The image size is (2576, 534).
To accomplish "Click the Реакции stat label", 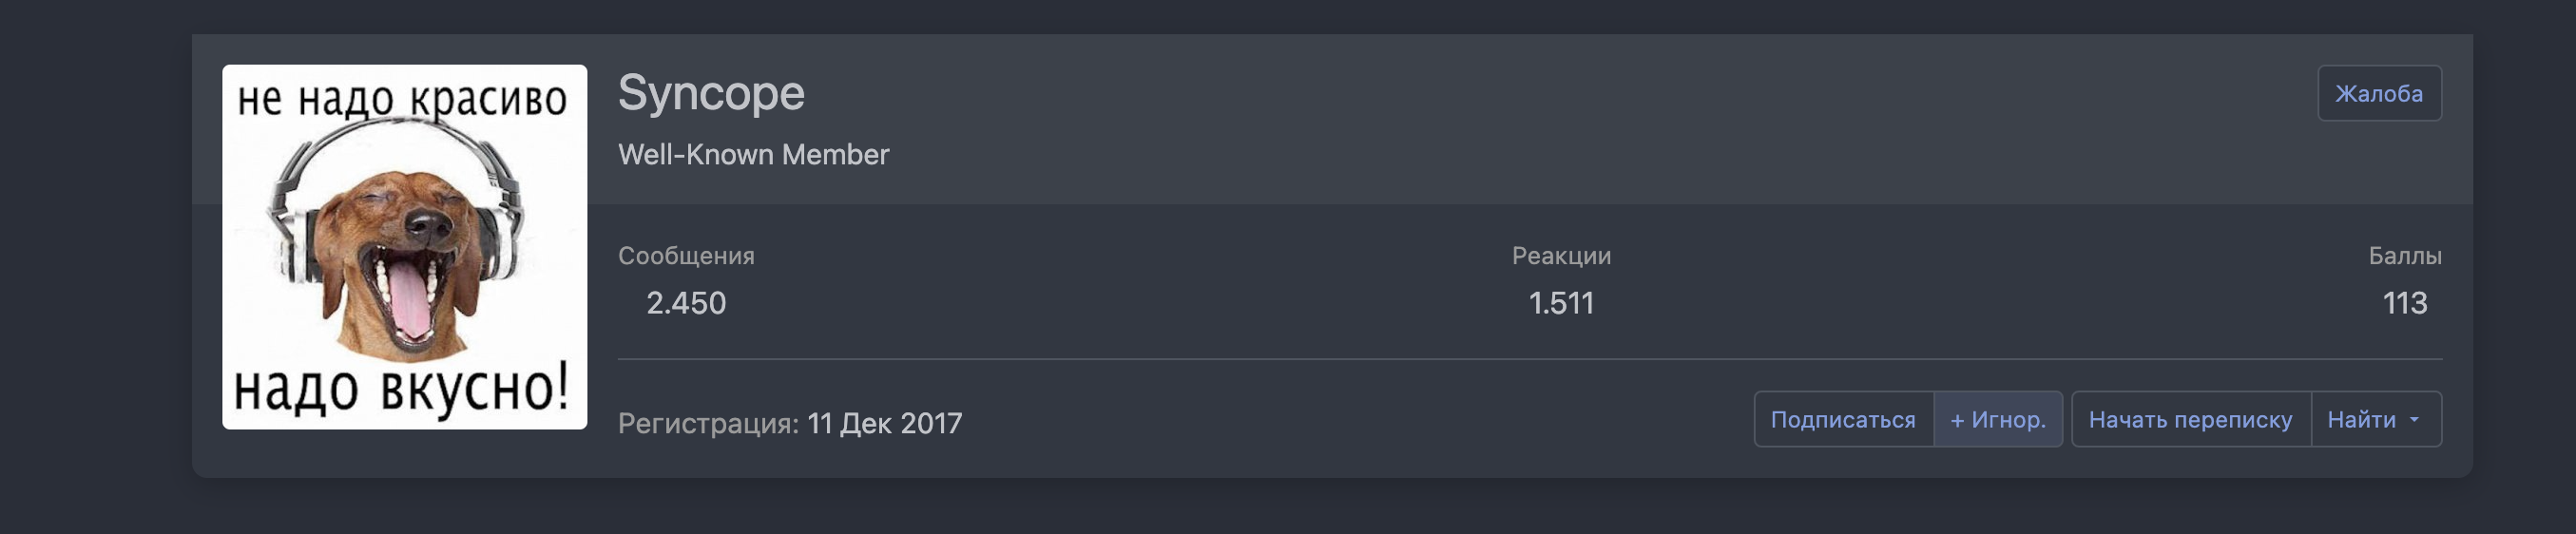I will tap(1561, 256).
